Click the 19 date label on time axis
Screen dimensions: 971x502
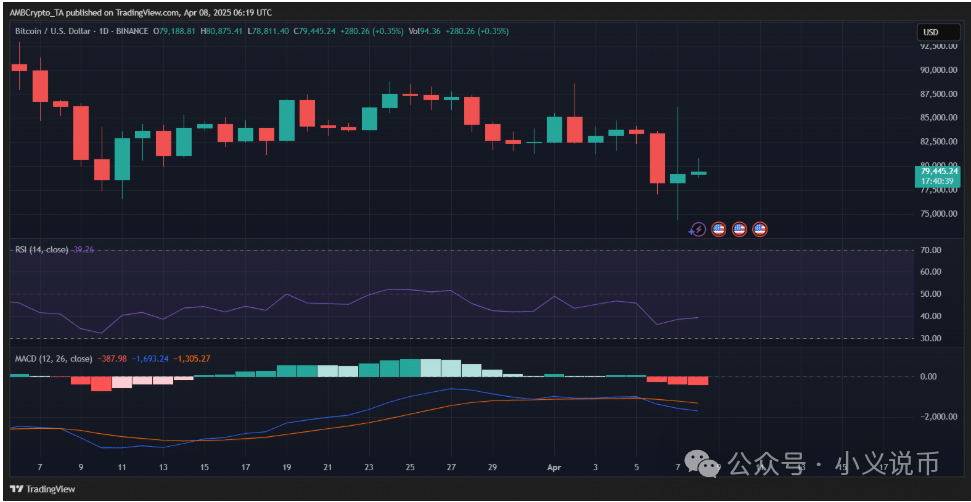point(286,467)
